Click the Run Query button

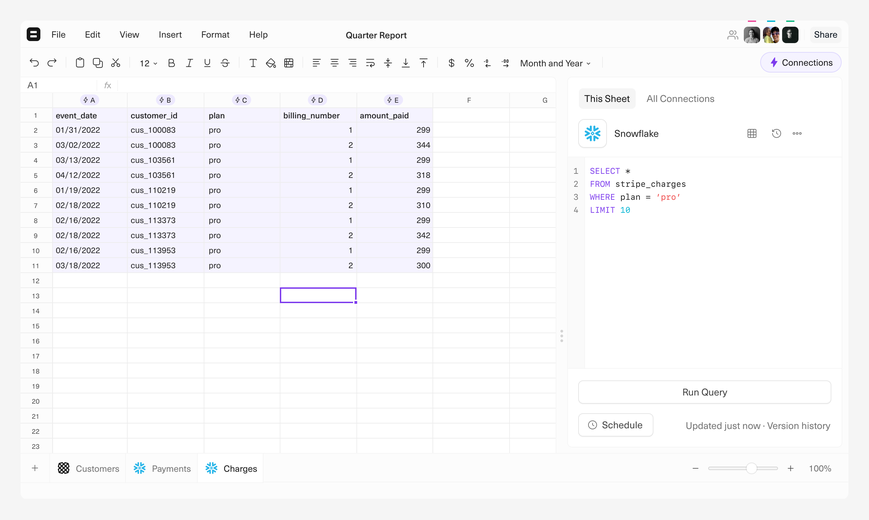point(704,392)
